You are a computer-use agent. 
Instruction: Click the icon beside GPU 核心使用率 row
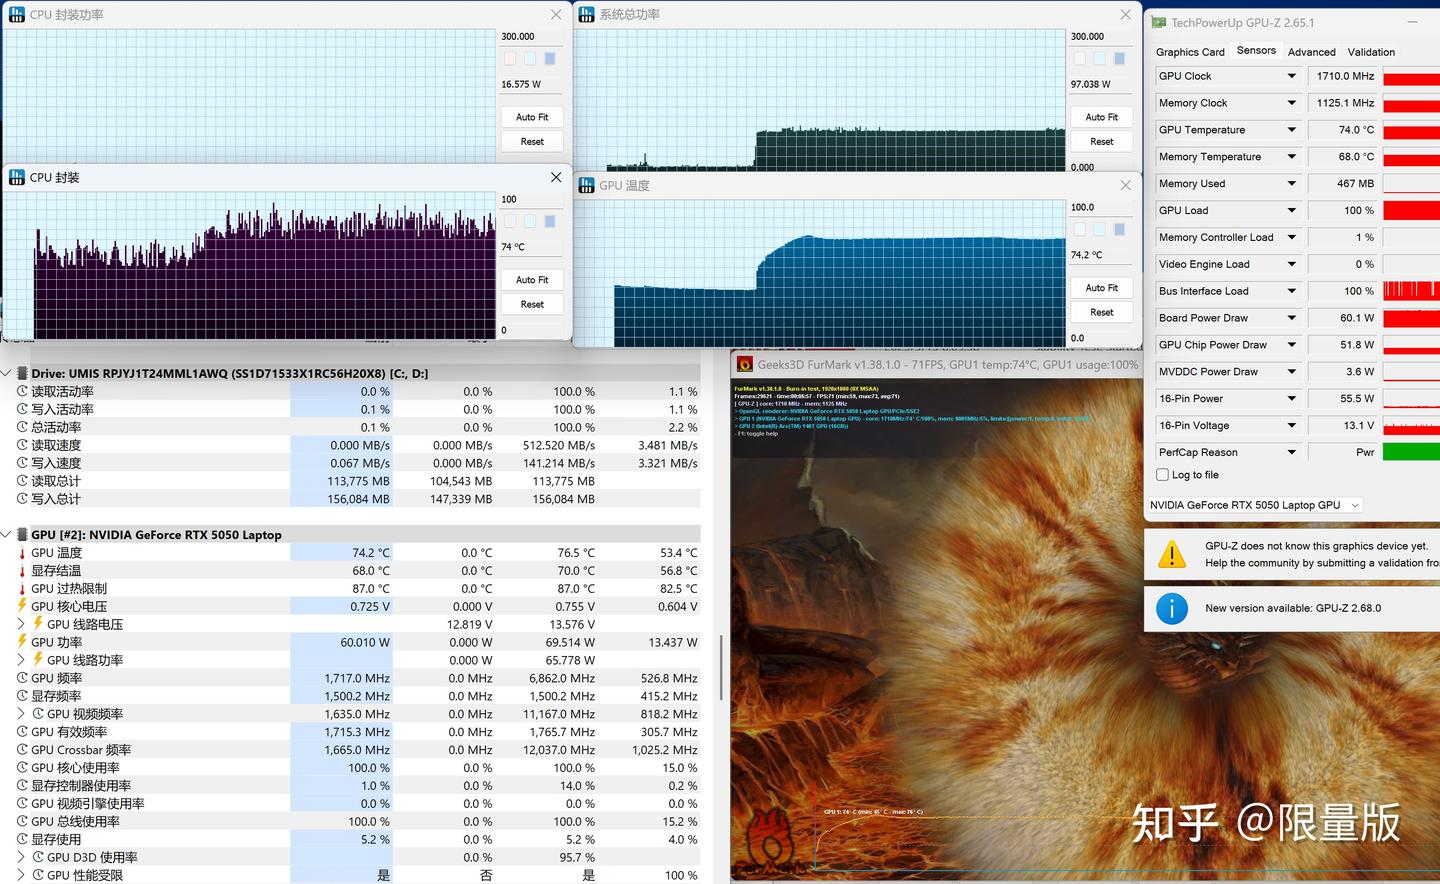(22, 768)
